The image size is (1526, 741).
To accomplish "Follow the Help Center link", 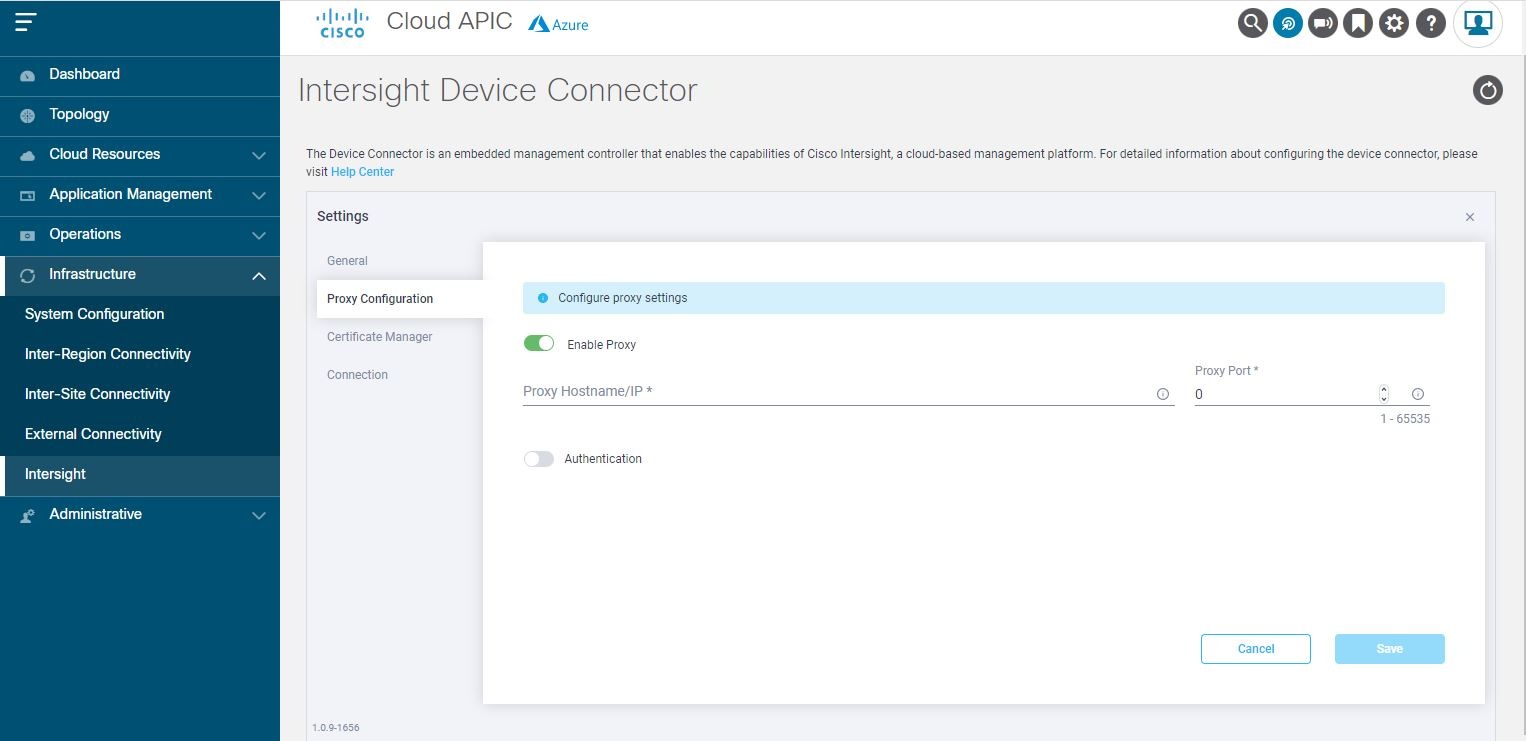I will point(362,172).
